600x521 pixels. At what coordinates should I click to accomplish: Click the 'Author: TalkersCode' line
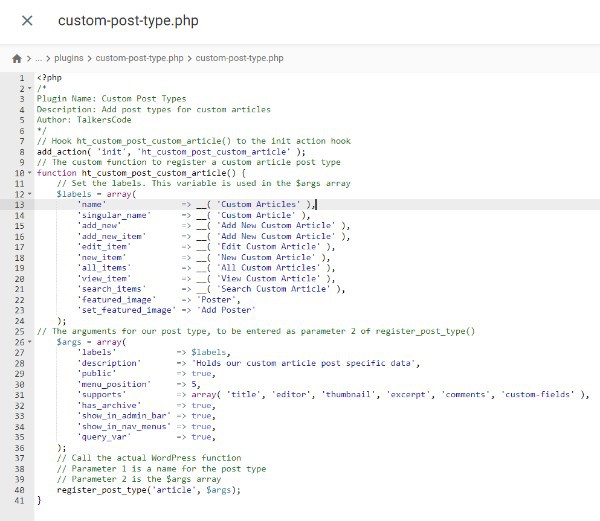point(84,120)
